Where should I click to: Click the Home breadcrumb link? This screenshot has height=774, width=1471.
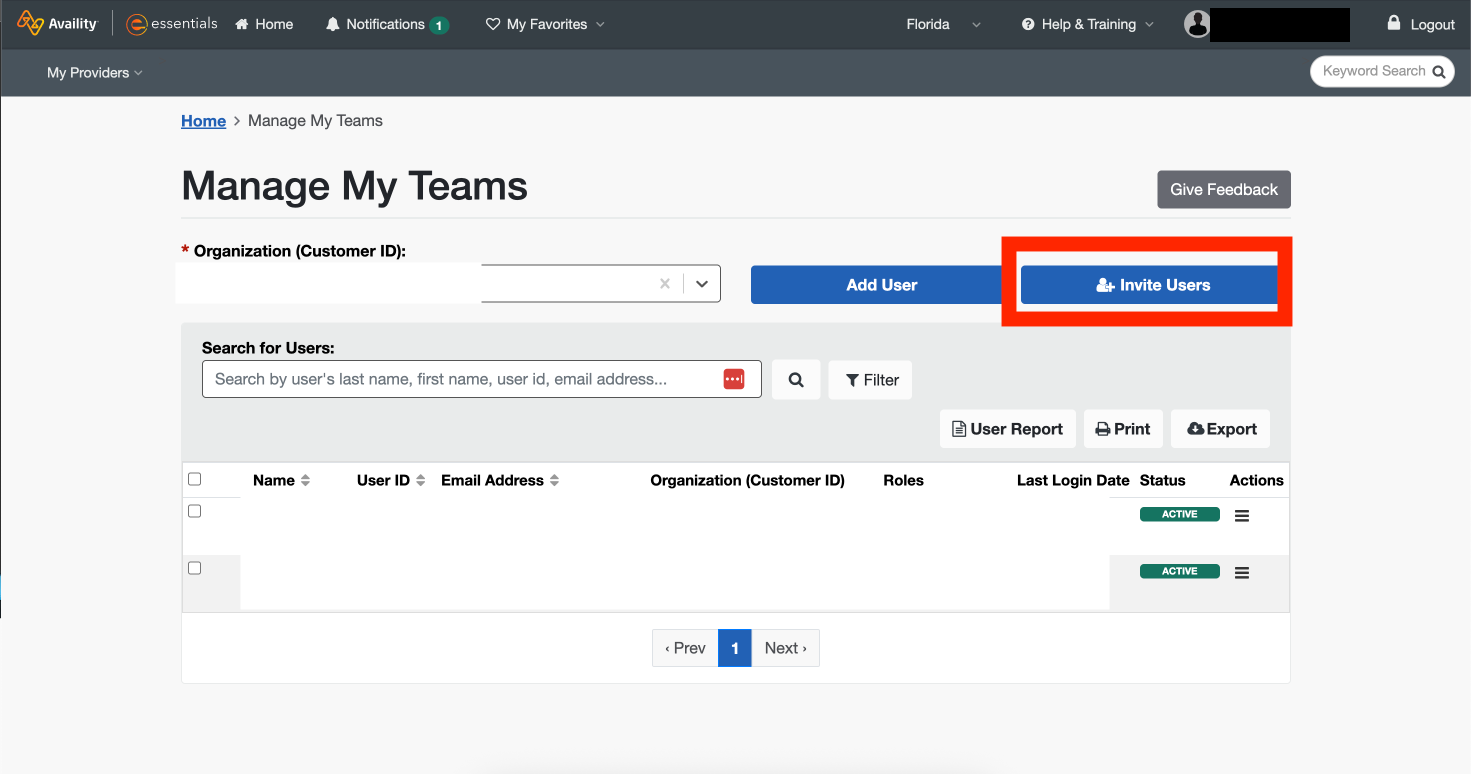click(x=203, y=121)
